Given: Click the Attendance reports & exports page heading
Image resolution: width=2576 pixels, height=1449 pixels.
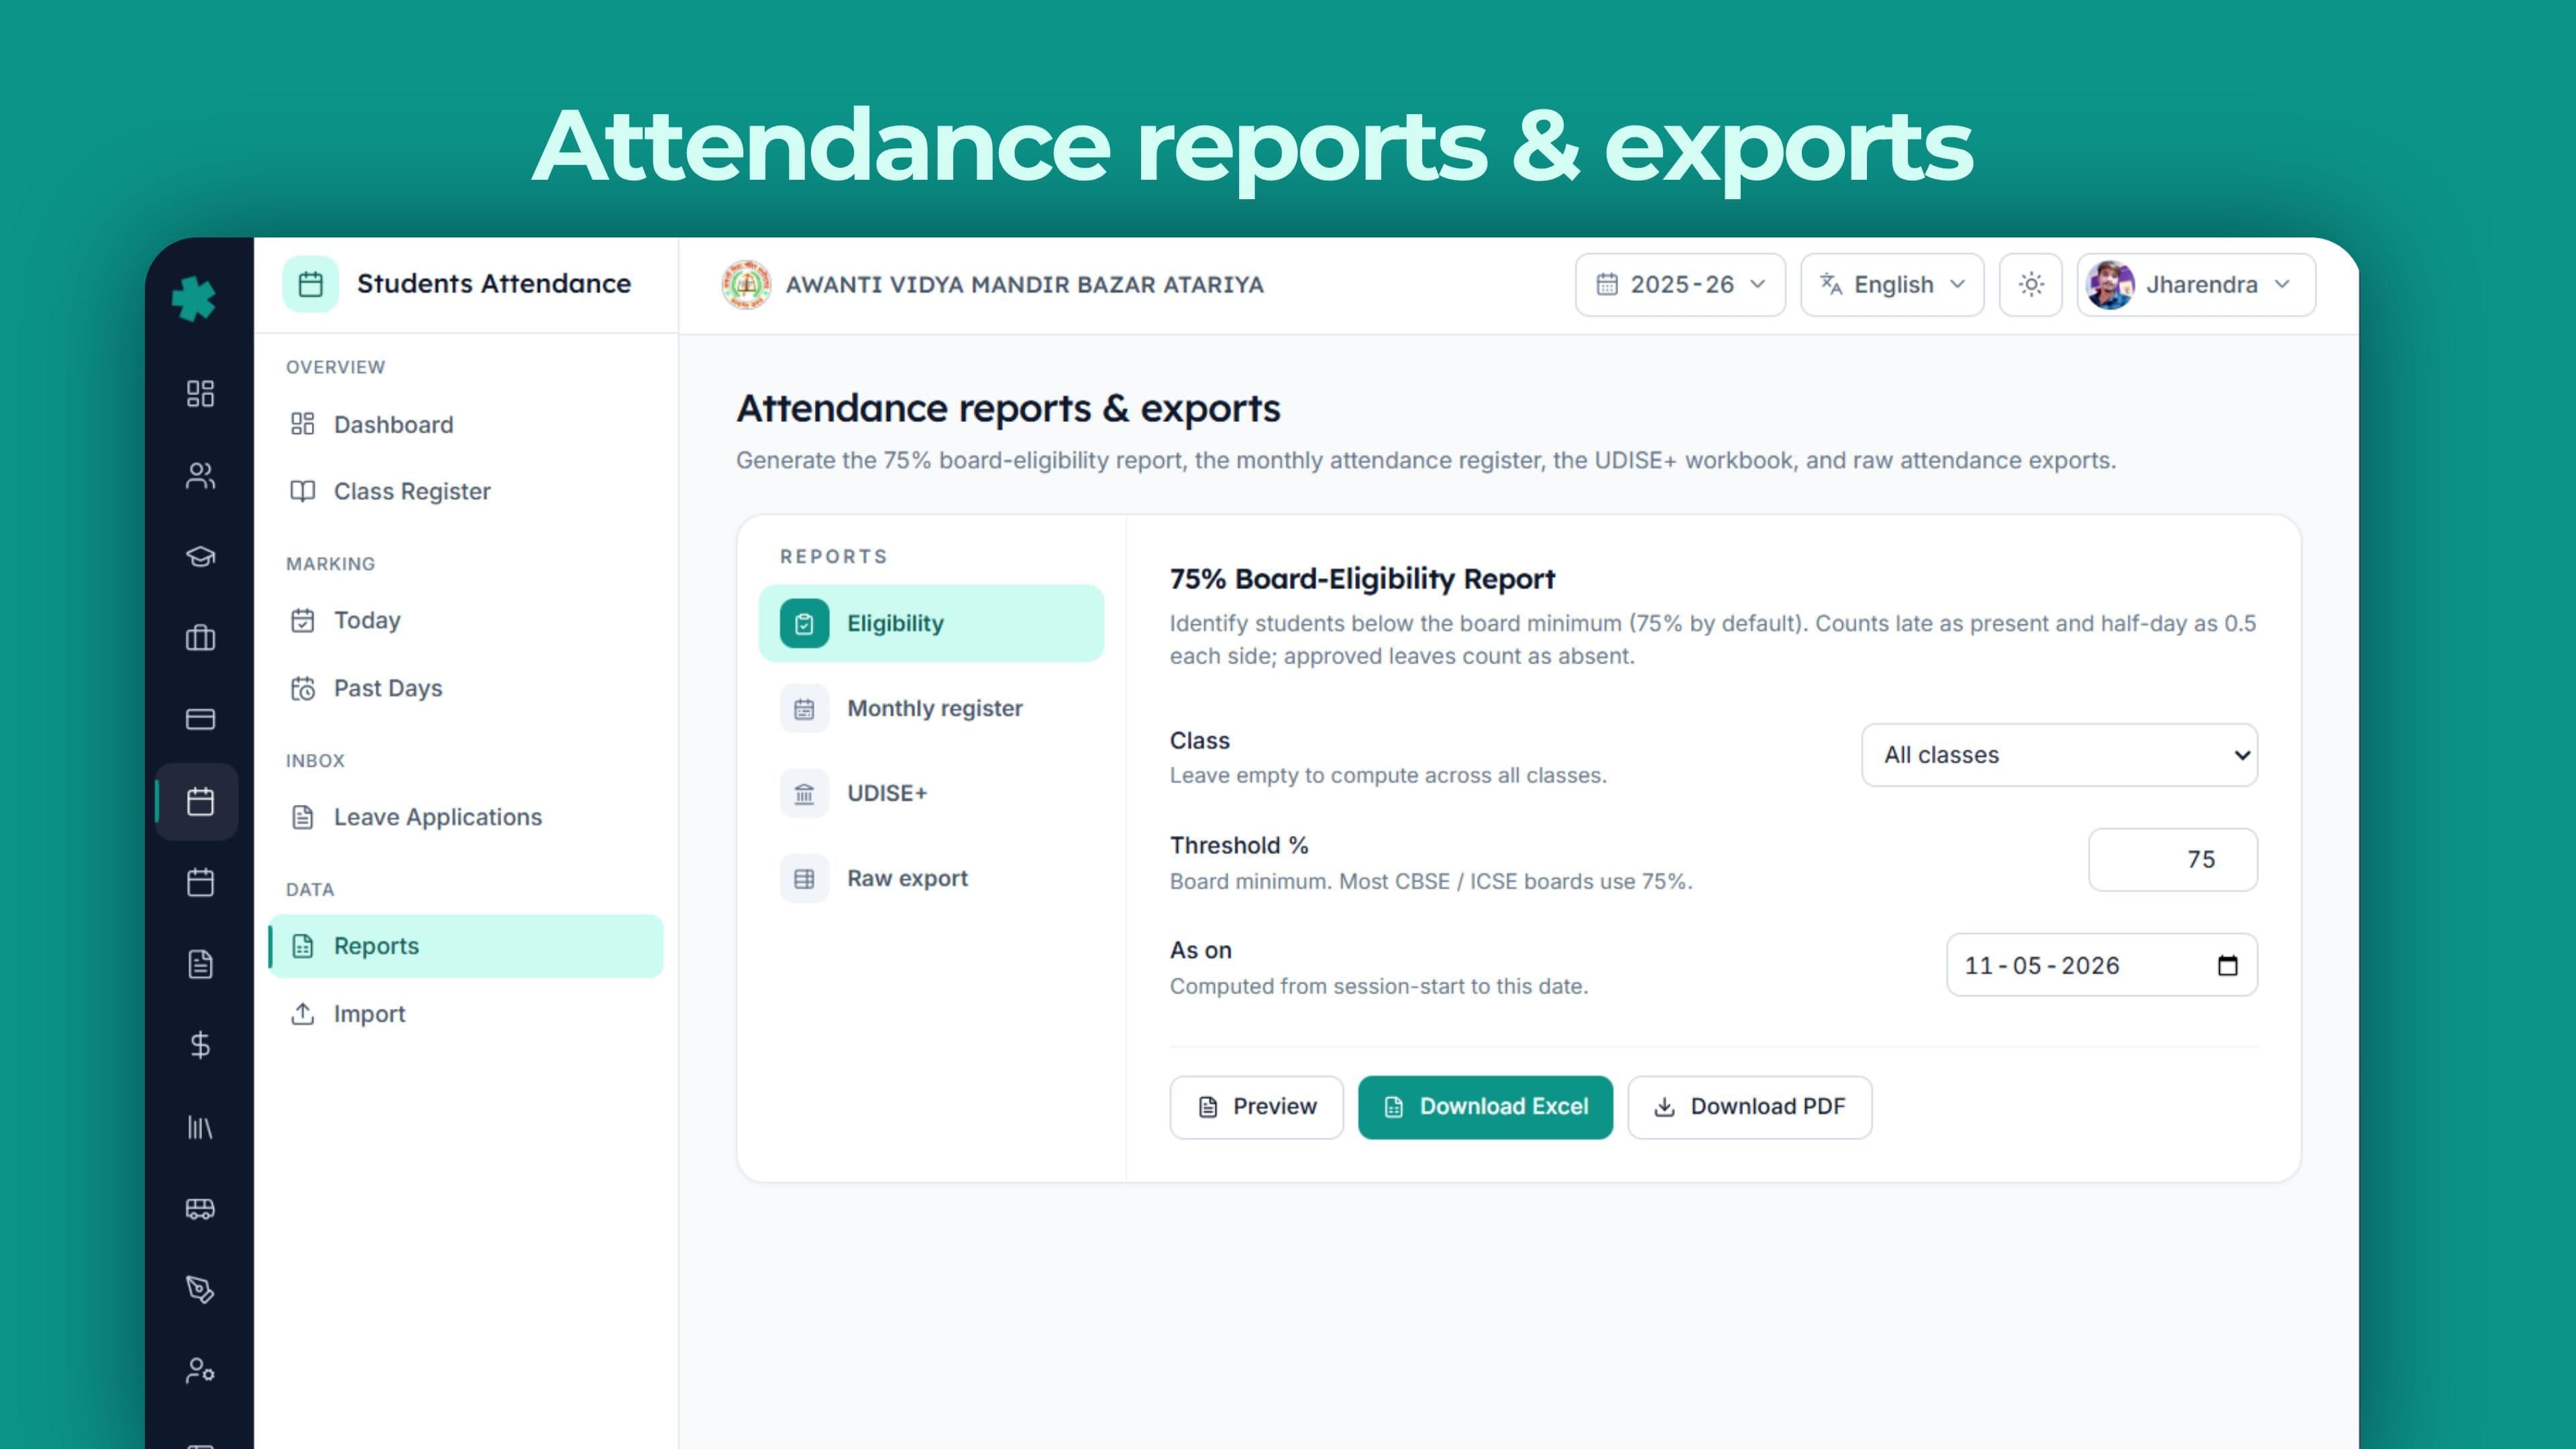Looking at the screenshot, I should 1008,408.
